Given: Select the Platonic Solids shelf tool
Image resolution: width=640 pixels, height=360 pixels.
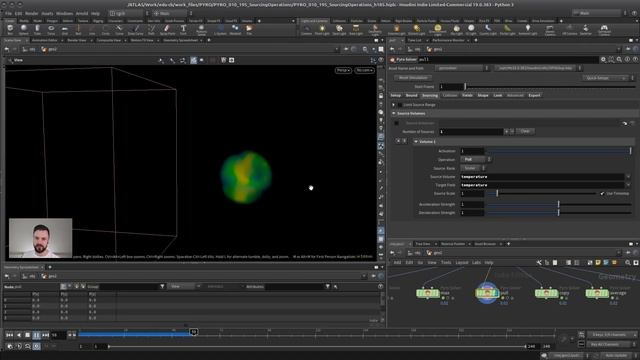Looking at the screenshot, I should pos(201,29).
